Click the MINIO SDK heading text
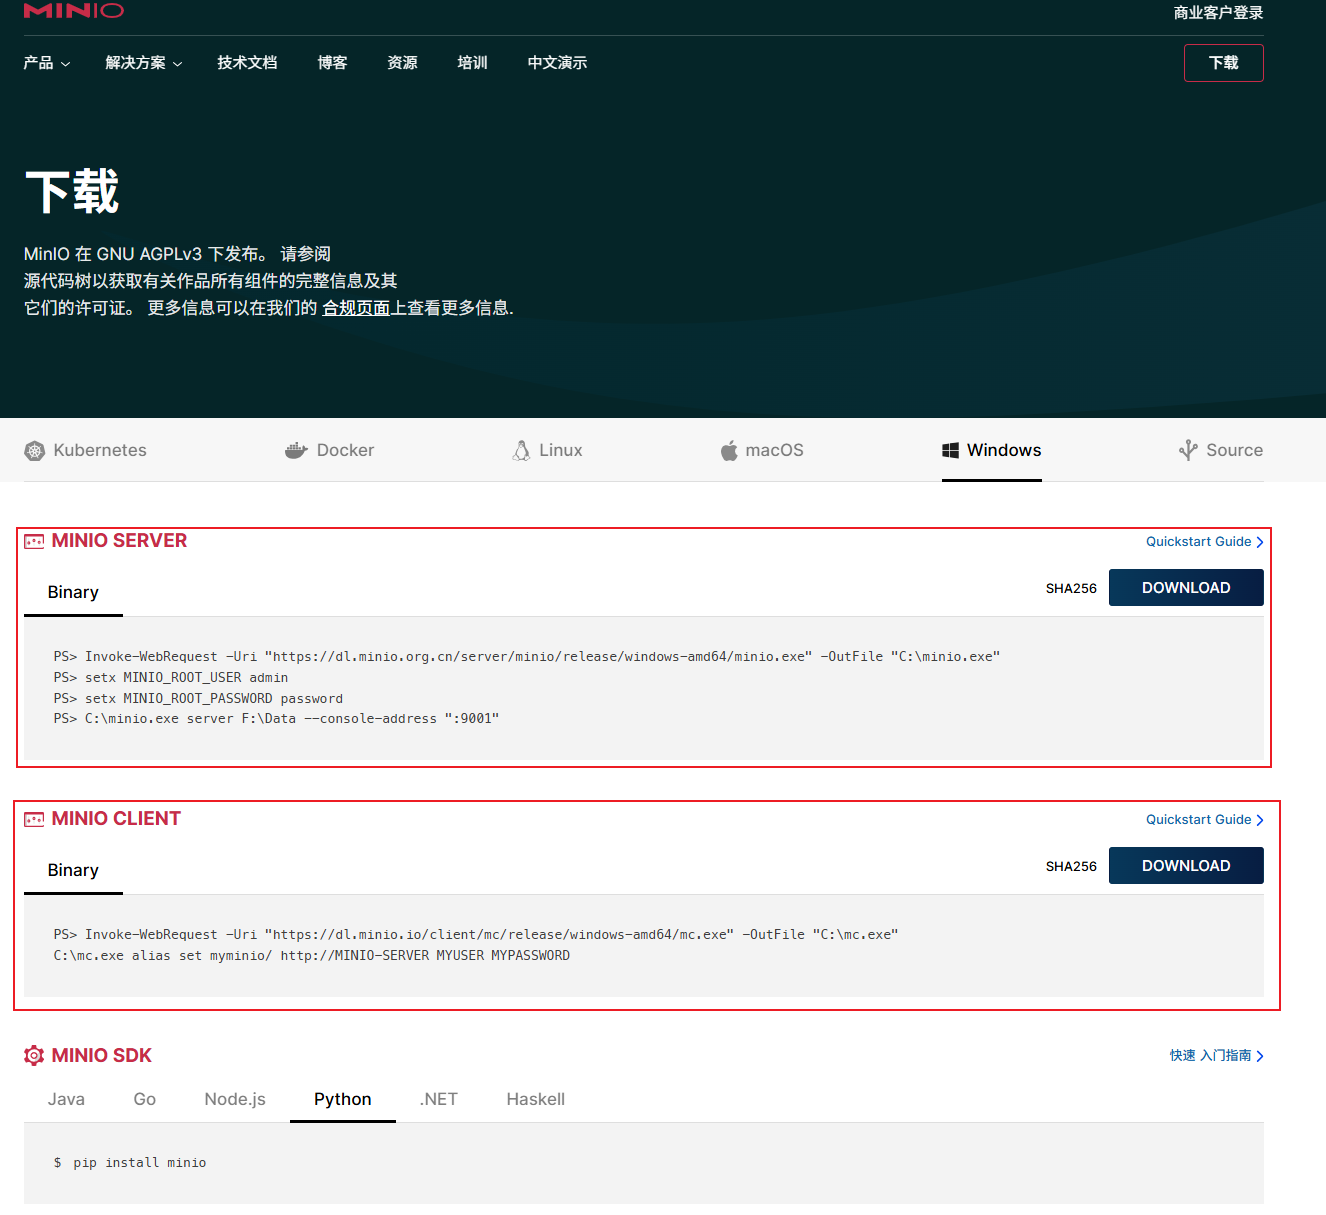Image resolution: width=1326 pixels, height=1215 pixels. point(101,1056)
